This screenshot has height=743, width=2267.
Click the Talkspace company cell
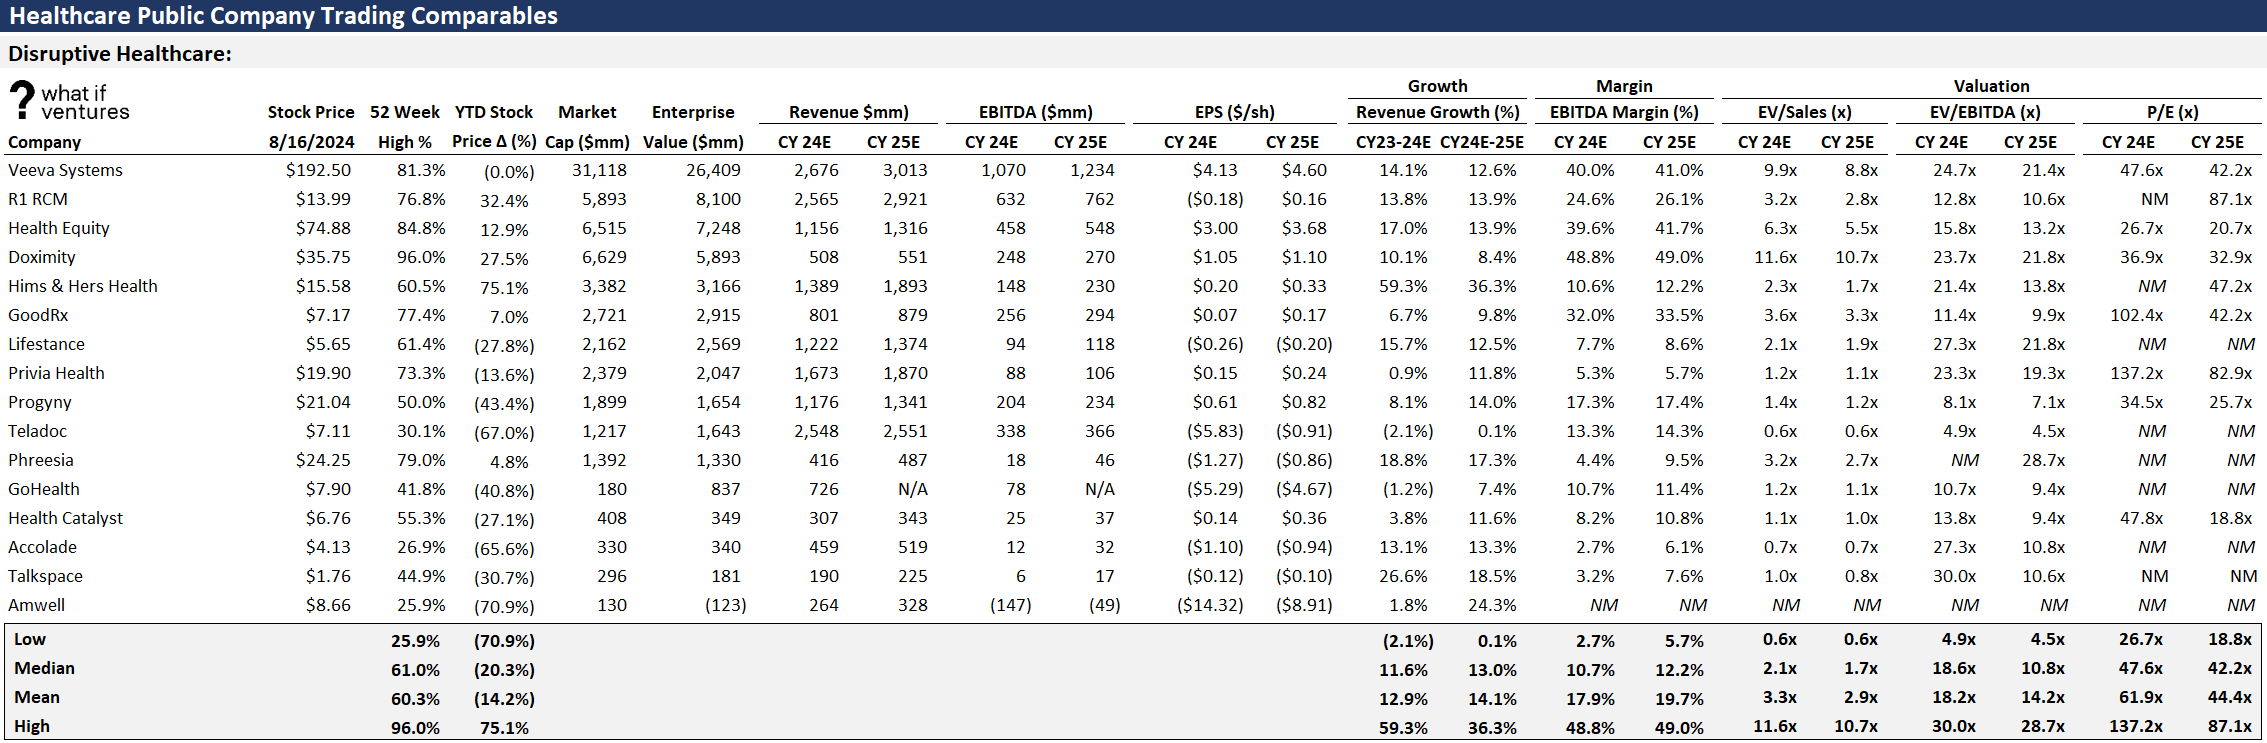pos(45,576)
